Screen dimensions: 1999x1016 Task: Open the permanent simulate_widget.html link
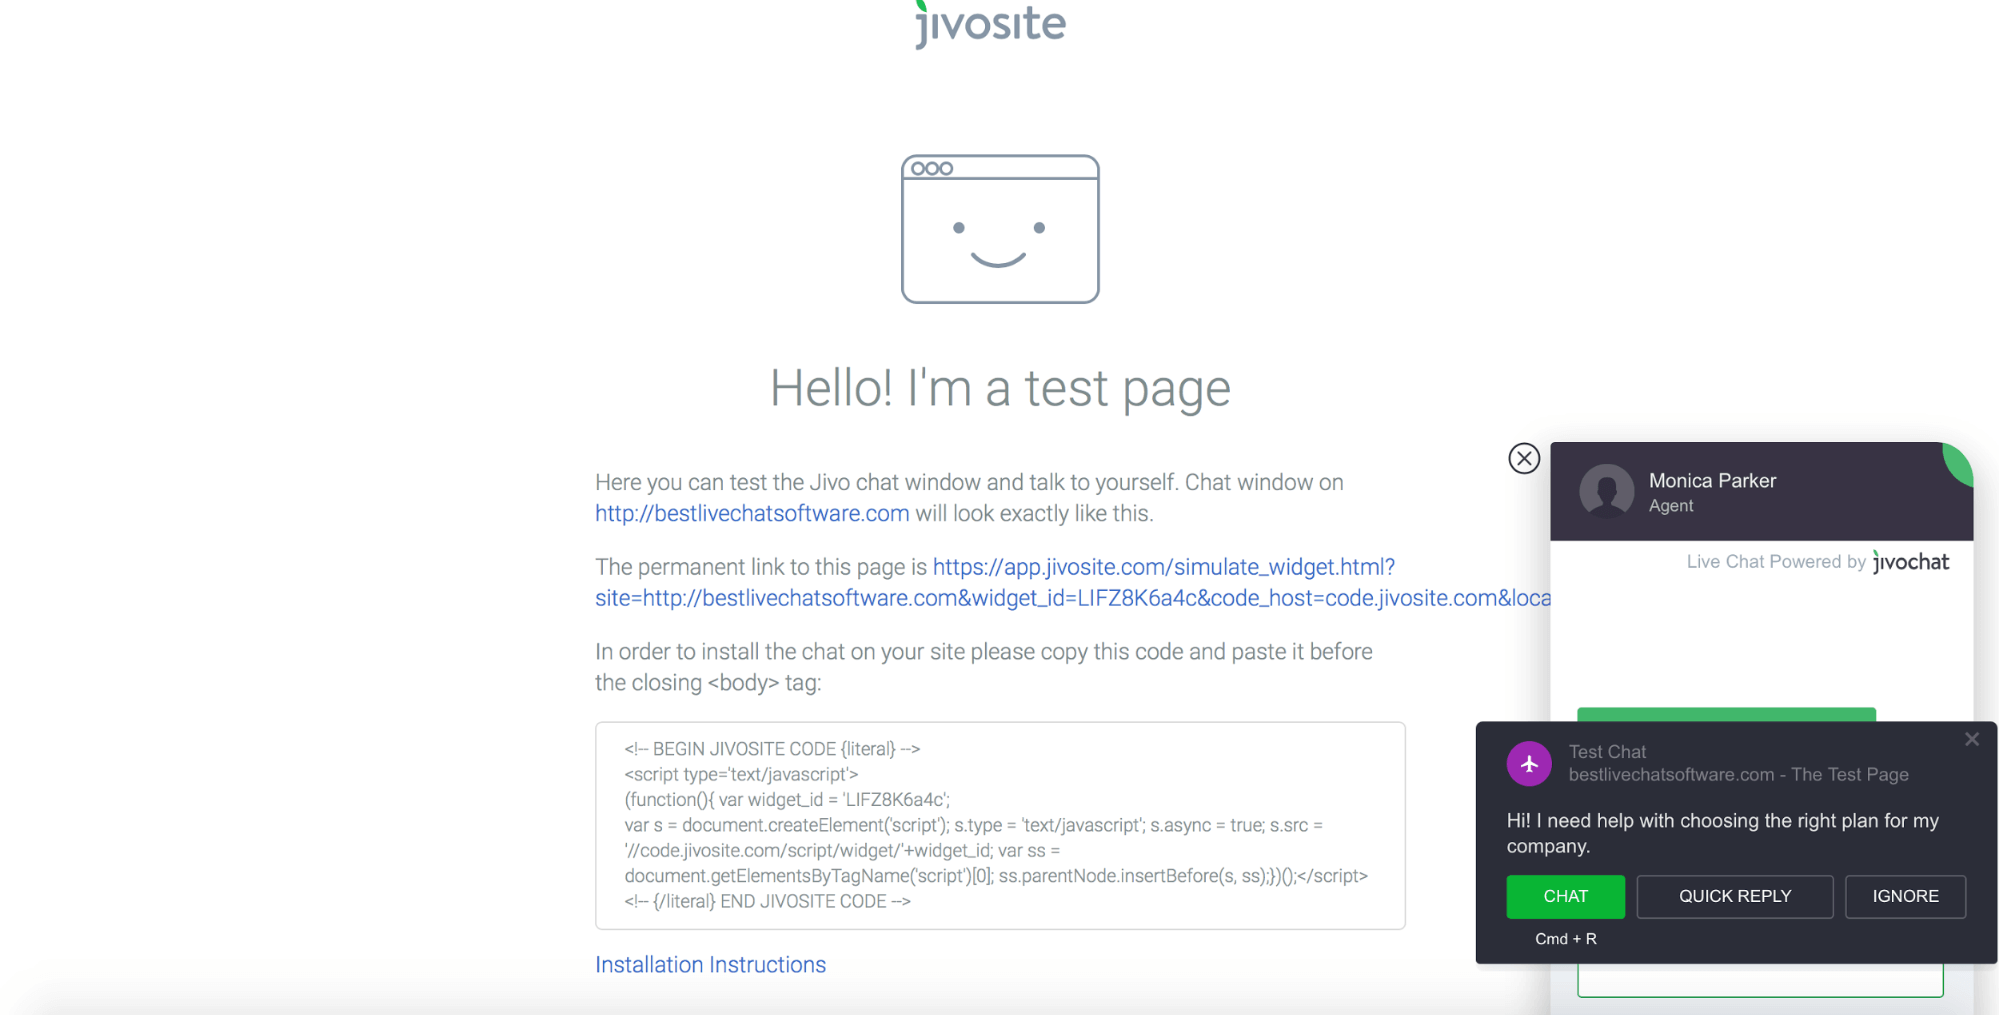click(x=1073, y=582)
